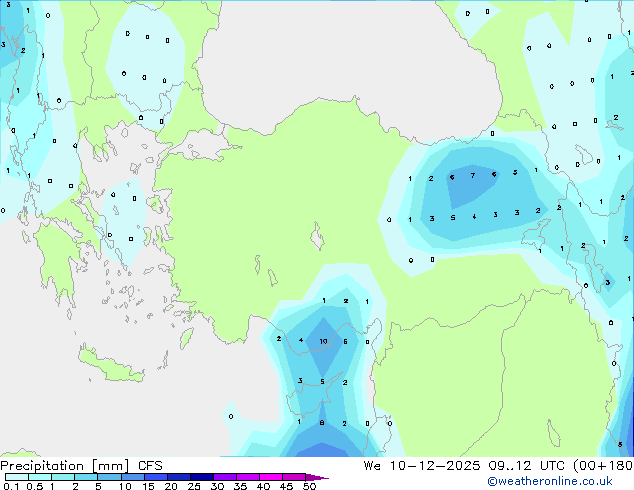This screenshot has width=634, height=490.
Task: Click the "Precipitation [mm] CFS" title text
Action: coord(81,466)
